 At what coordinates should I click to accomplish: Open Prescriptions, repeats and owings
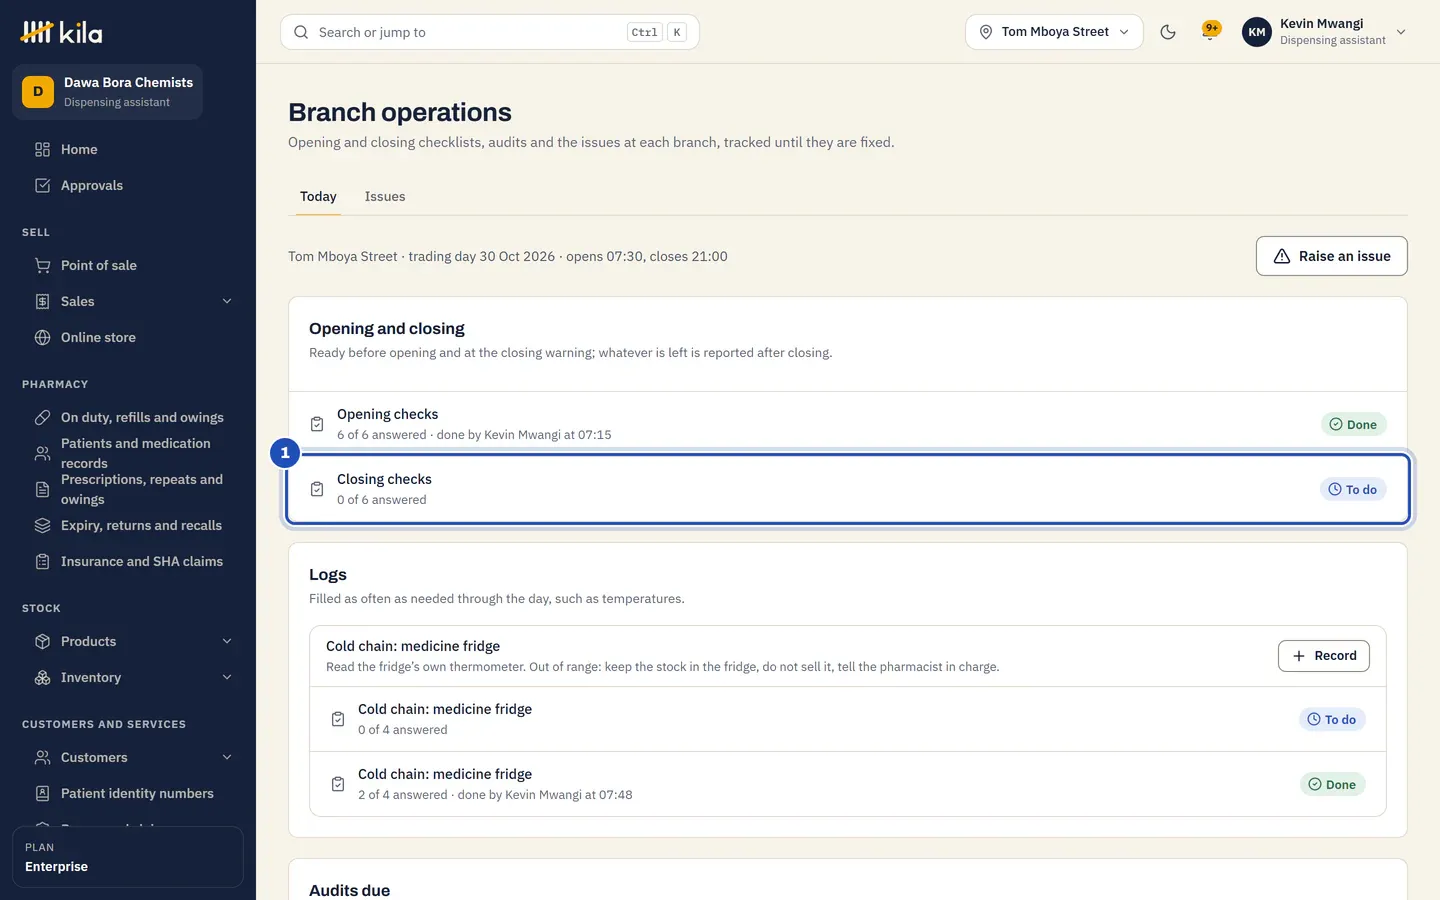tap(128, 489)
